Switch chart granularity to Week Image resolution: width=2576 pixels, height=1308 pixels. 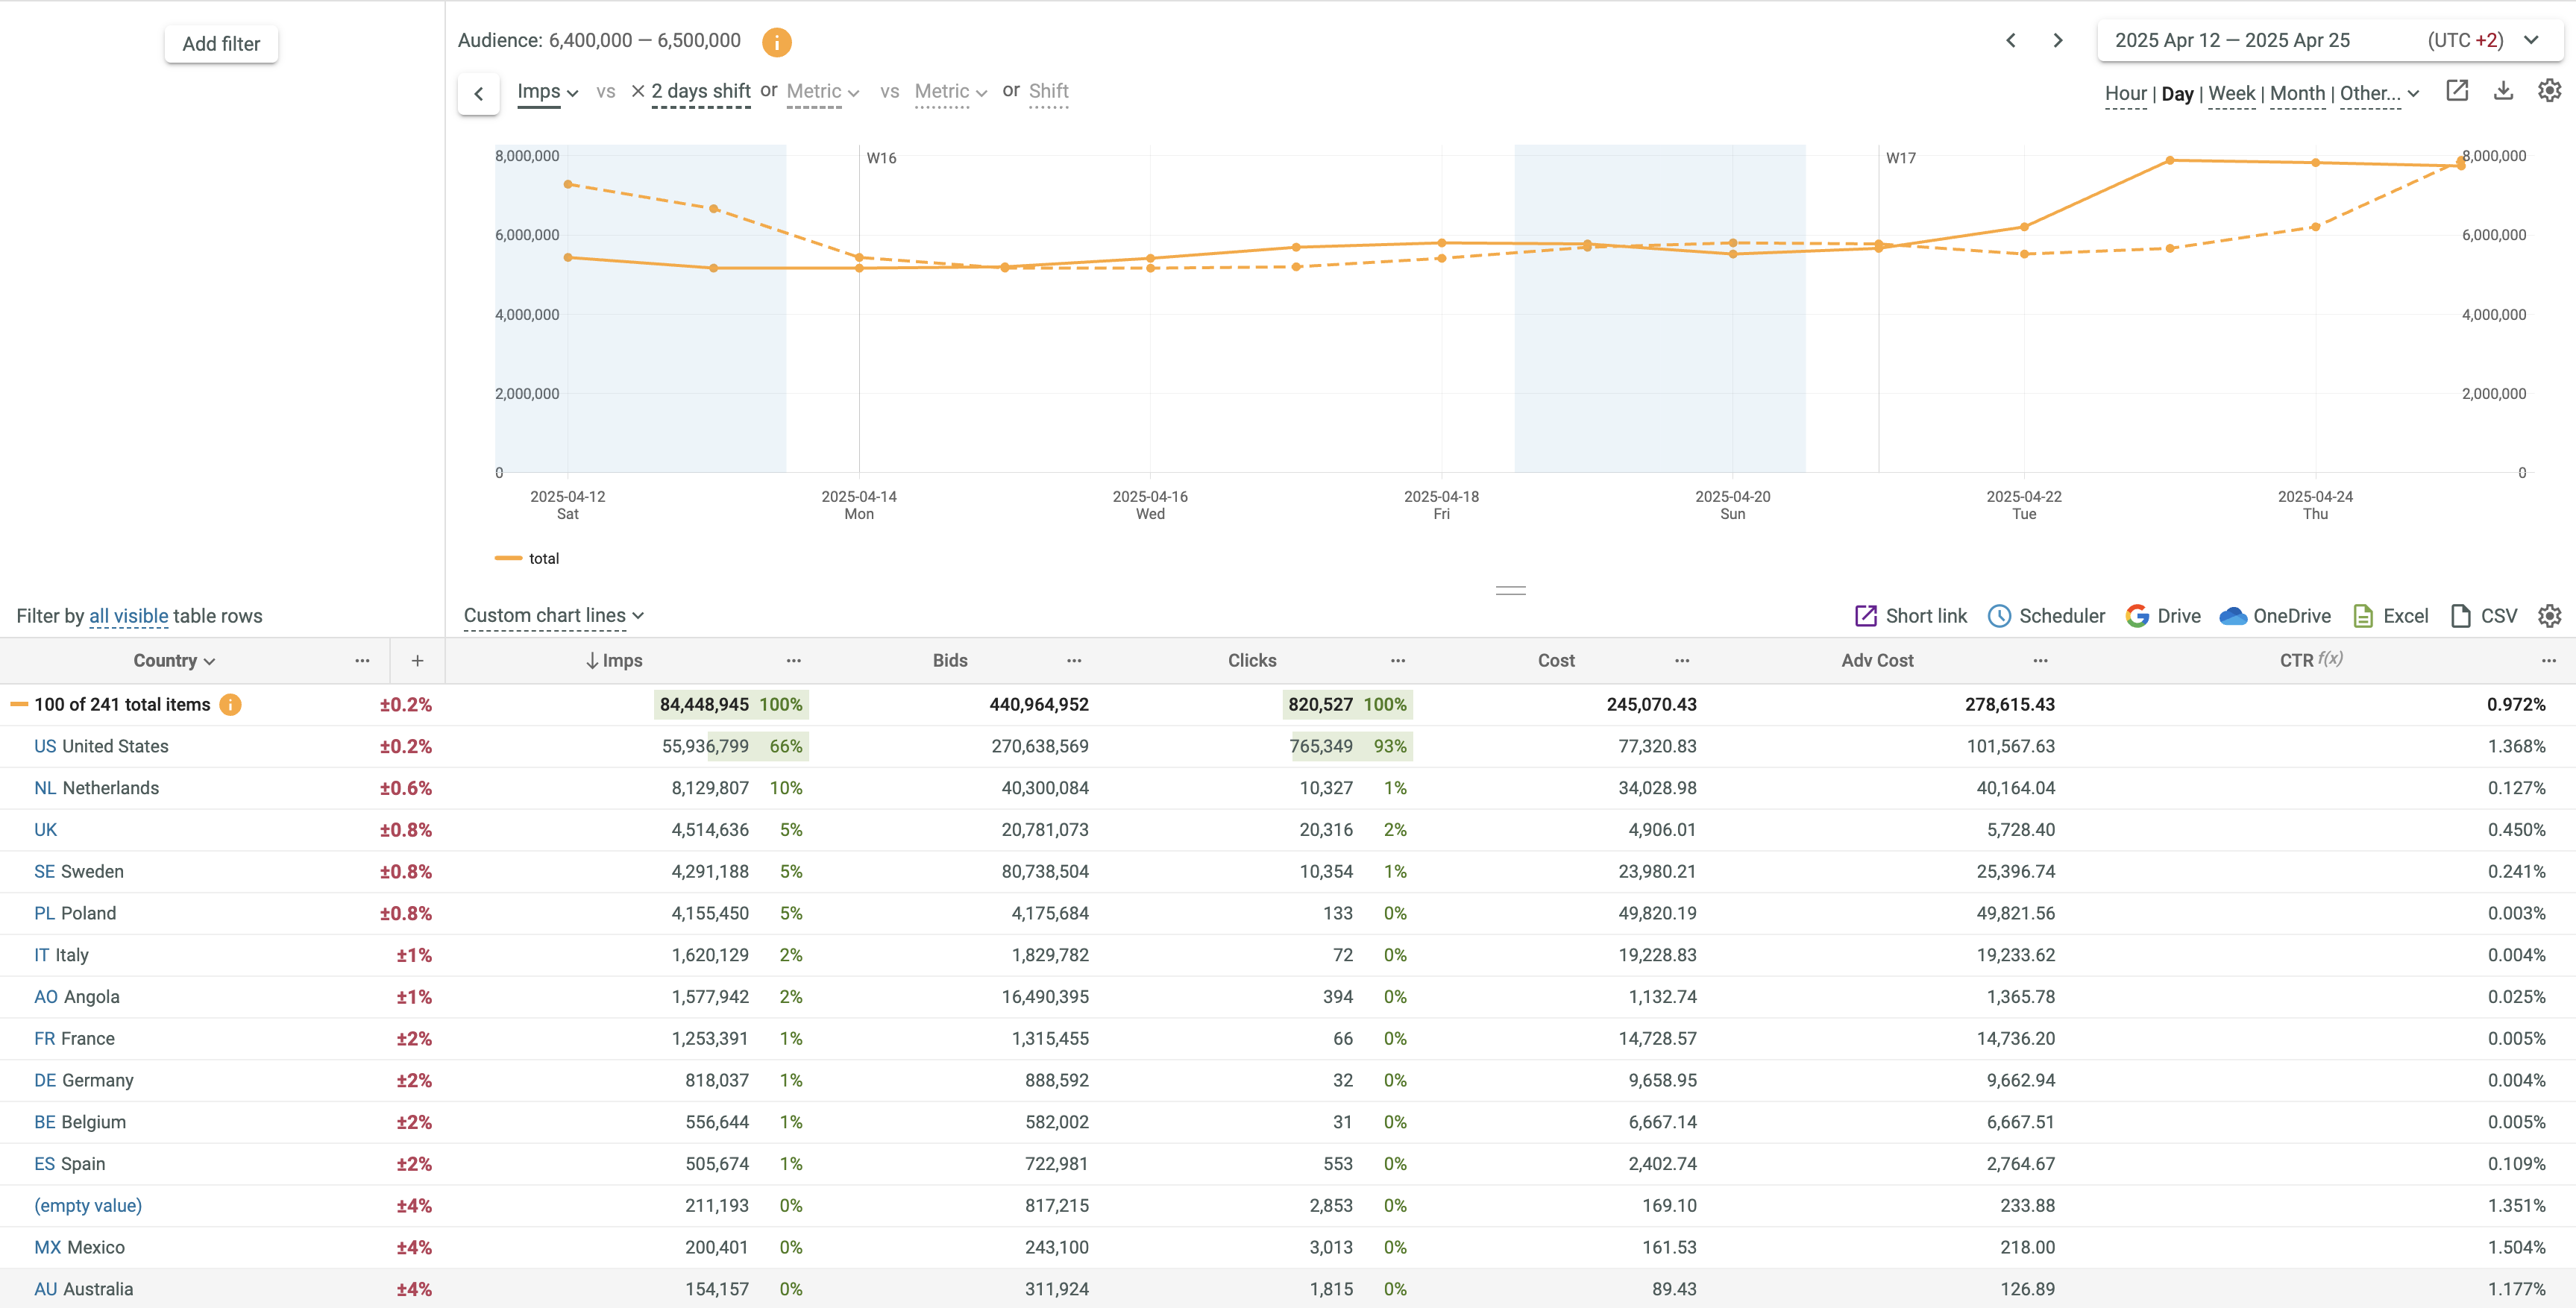point(2231,93)
